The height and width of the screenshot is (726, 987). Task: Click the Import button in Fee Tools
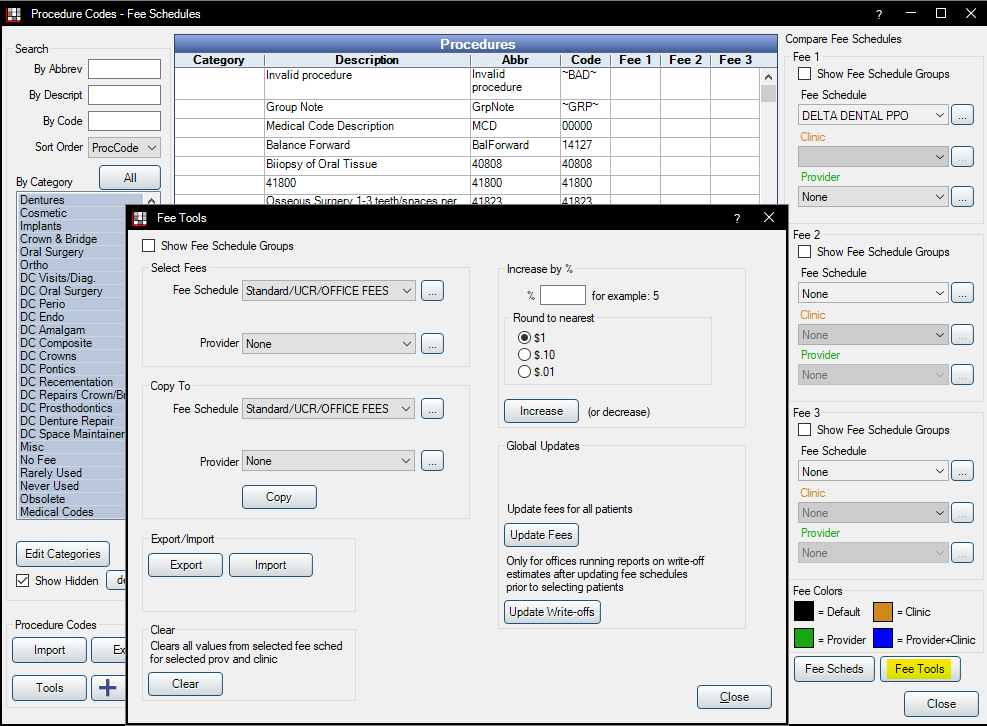click(271, 565)
